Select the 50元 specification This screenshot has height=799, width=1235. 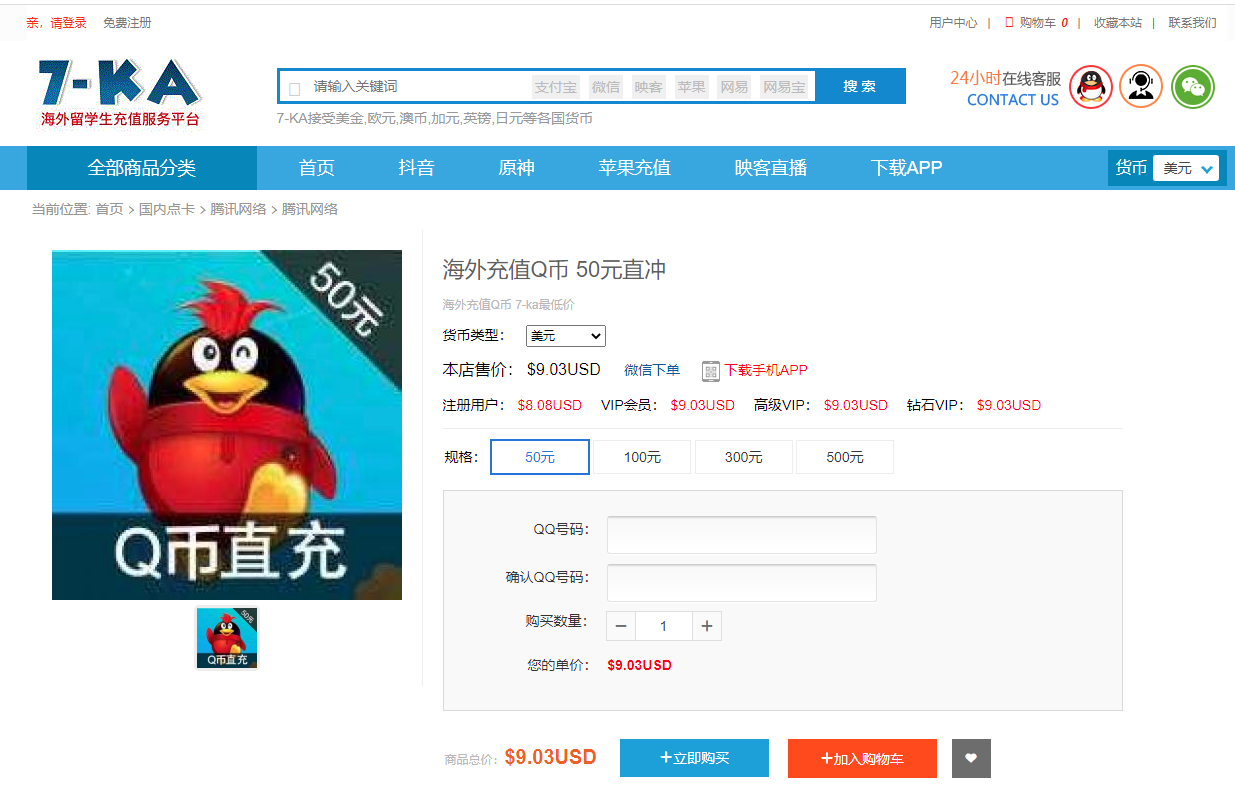tap(540, 457)
